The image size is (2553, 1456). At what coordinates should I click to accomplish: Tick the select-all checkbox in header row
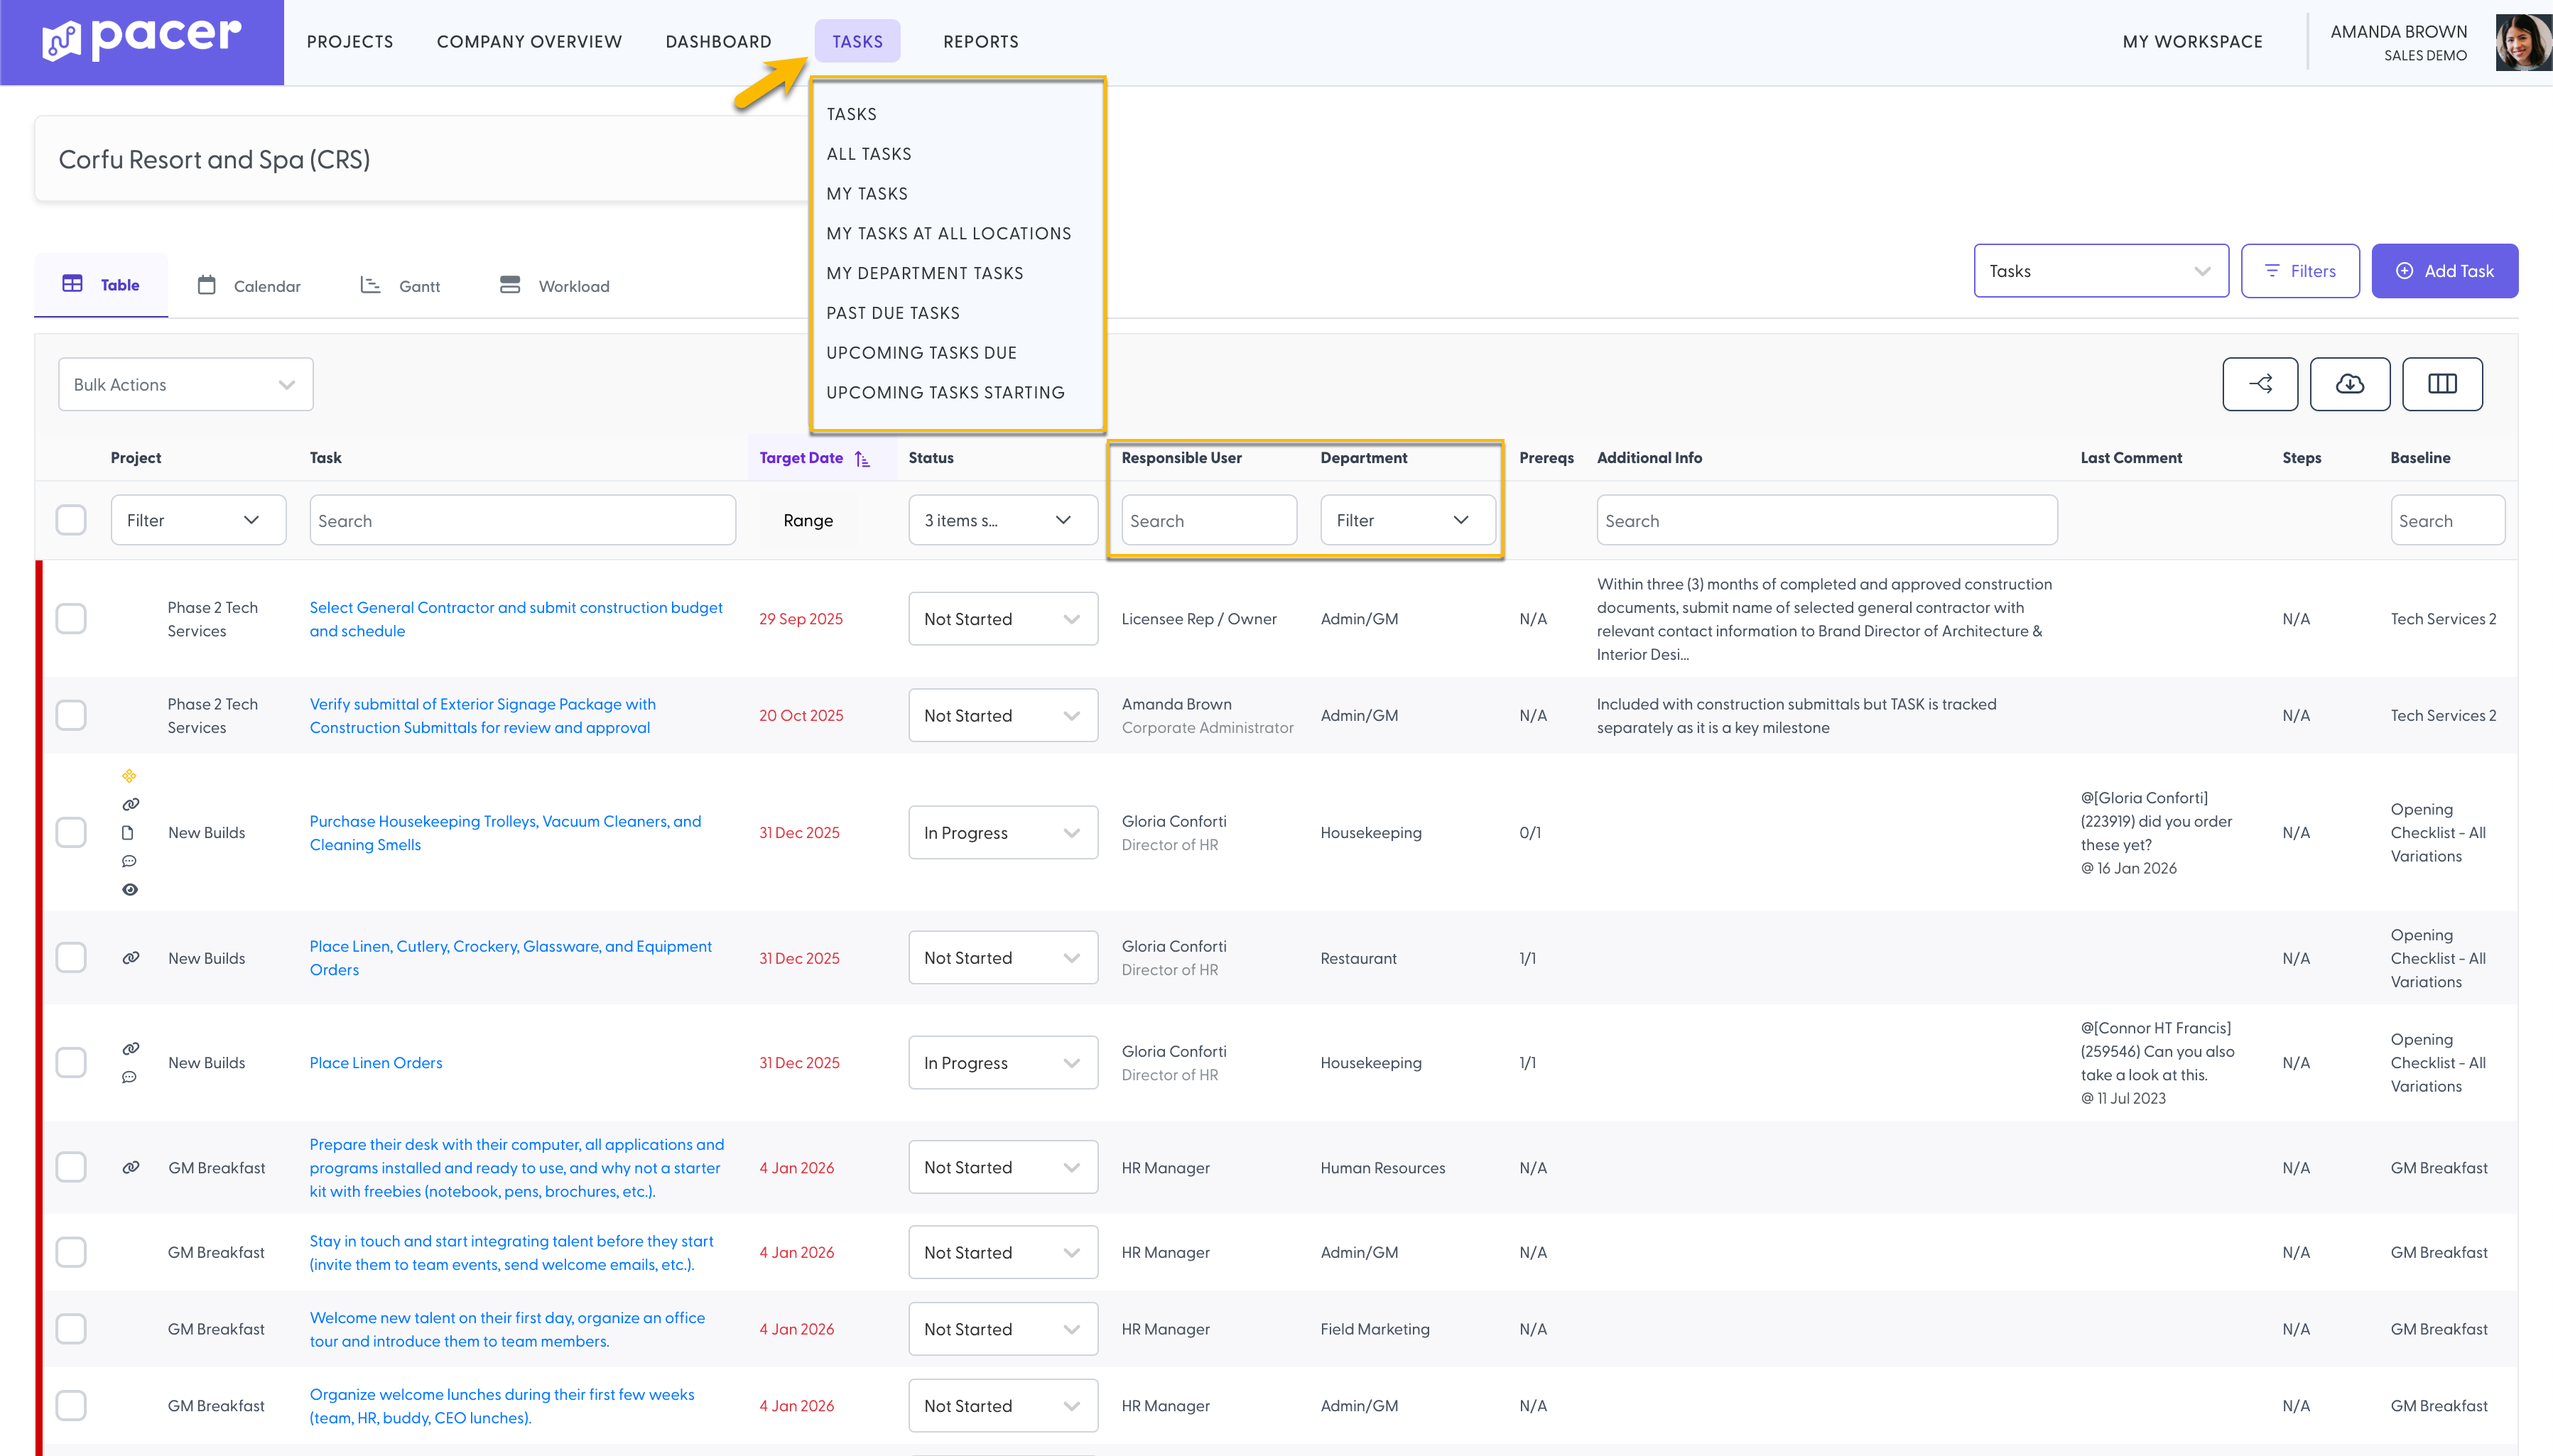71,520
